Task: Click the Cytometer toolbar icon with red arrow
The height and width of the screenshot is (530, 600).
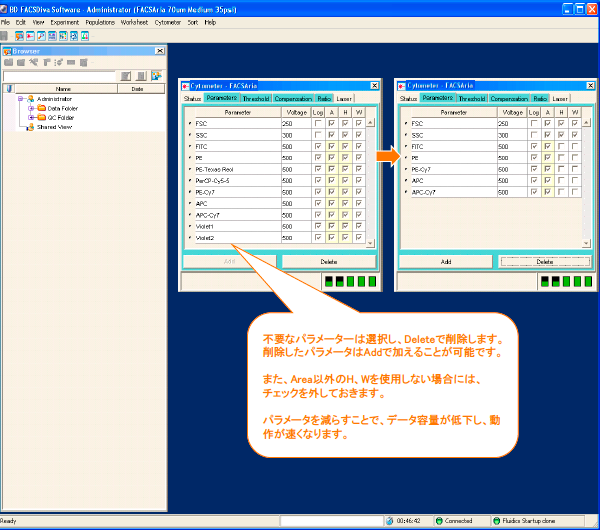Action: pyautogui.click(x=30, y=36)
